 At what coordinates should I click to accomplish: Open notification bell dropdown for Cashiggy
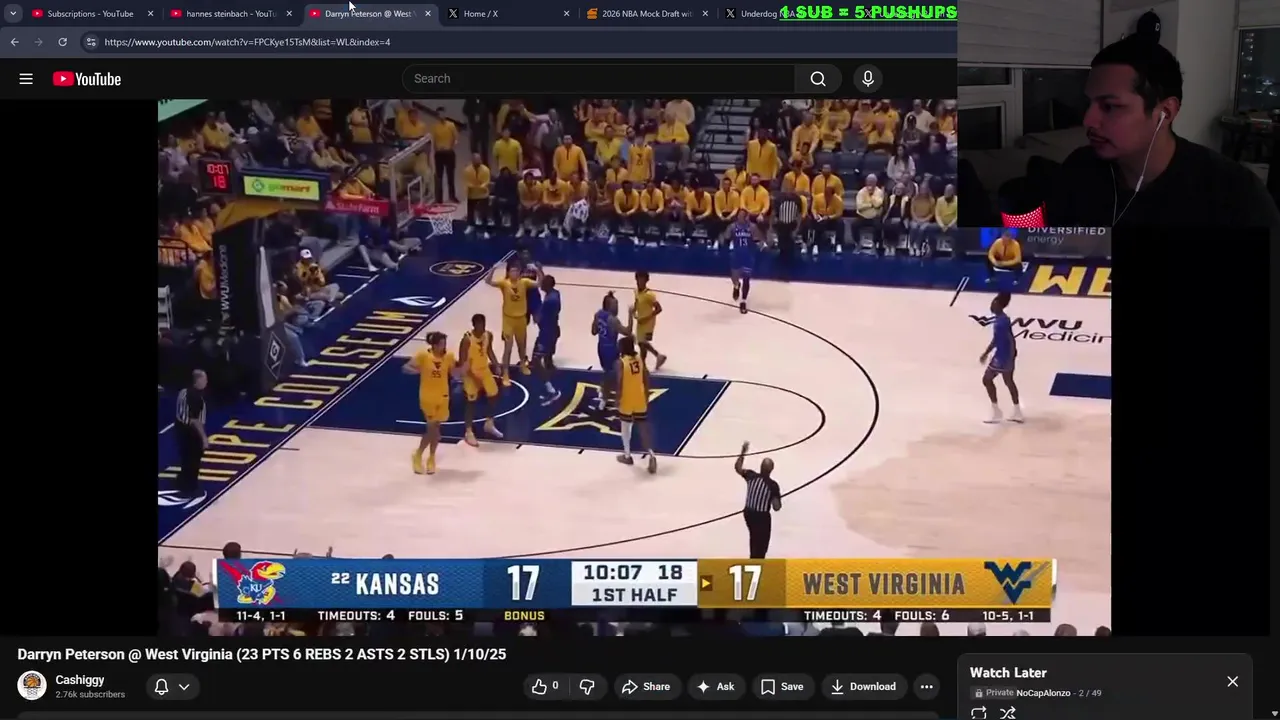(x=171, y=686)
